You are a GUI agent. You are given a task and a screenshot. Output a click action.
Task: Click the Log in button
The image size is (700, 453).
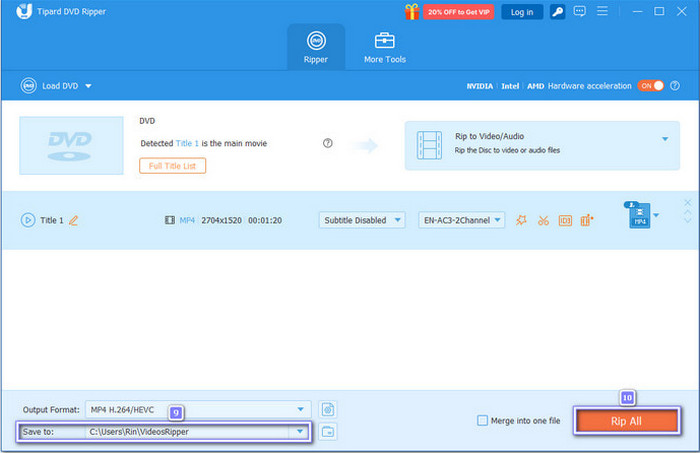point(522,12)
